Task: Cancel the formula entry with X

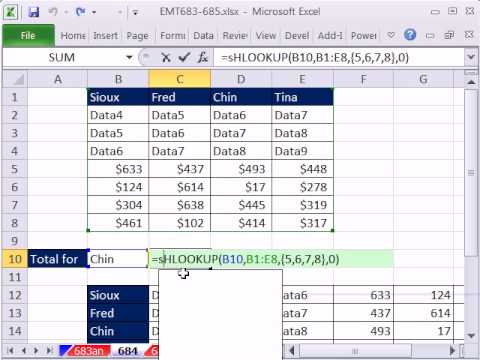Action: (166, 58)
